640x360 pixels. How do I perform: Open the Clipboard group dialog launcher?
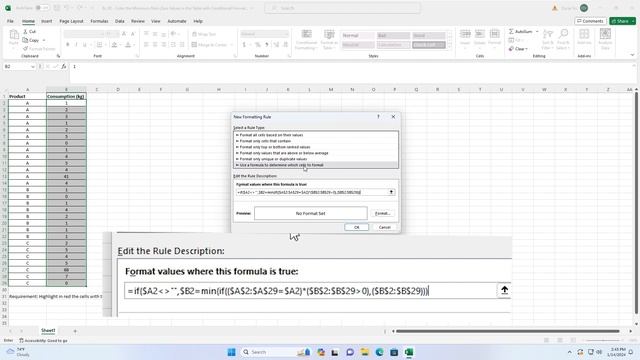58,56
